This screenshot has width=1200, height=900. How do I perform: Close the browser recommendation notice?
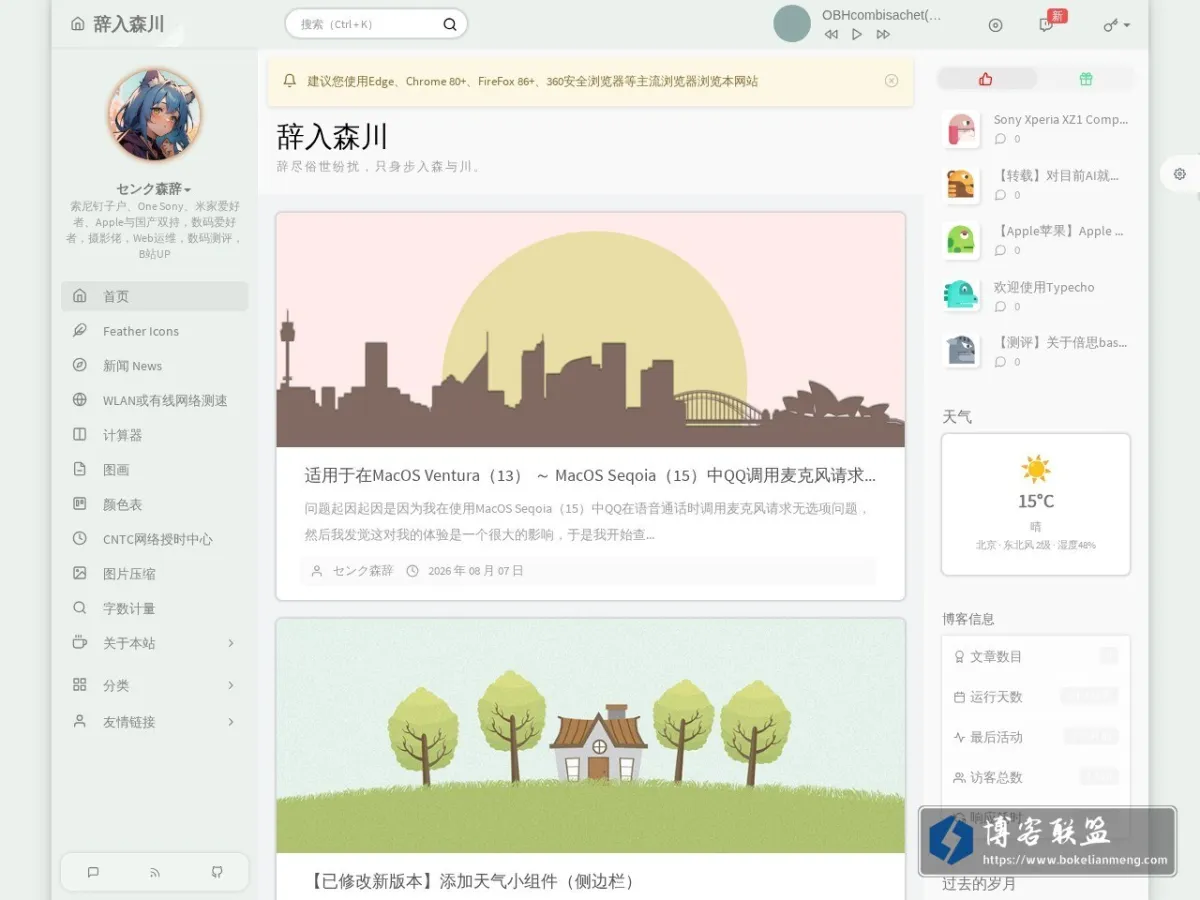[891, 81]
